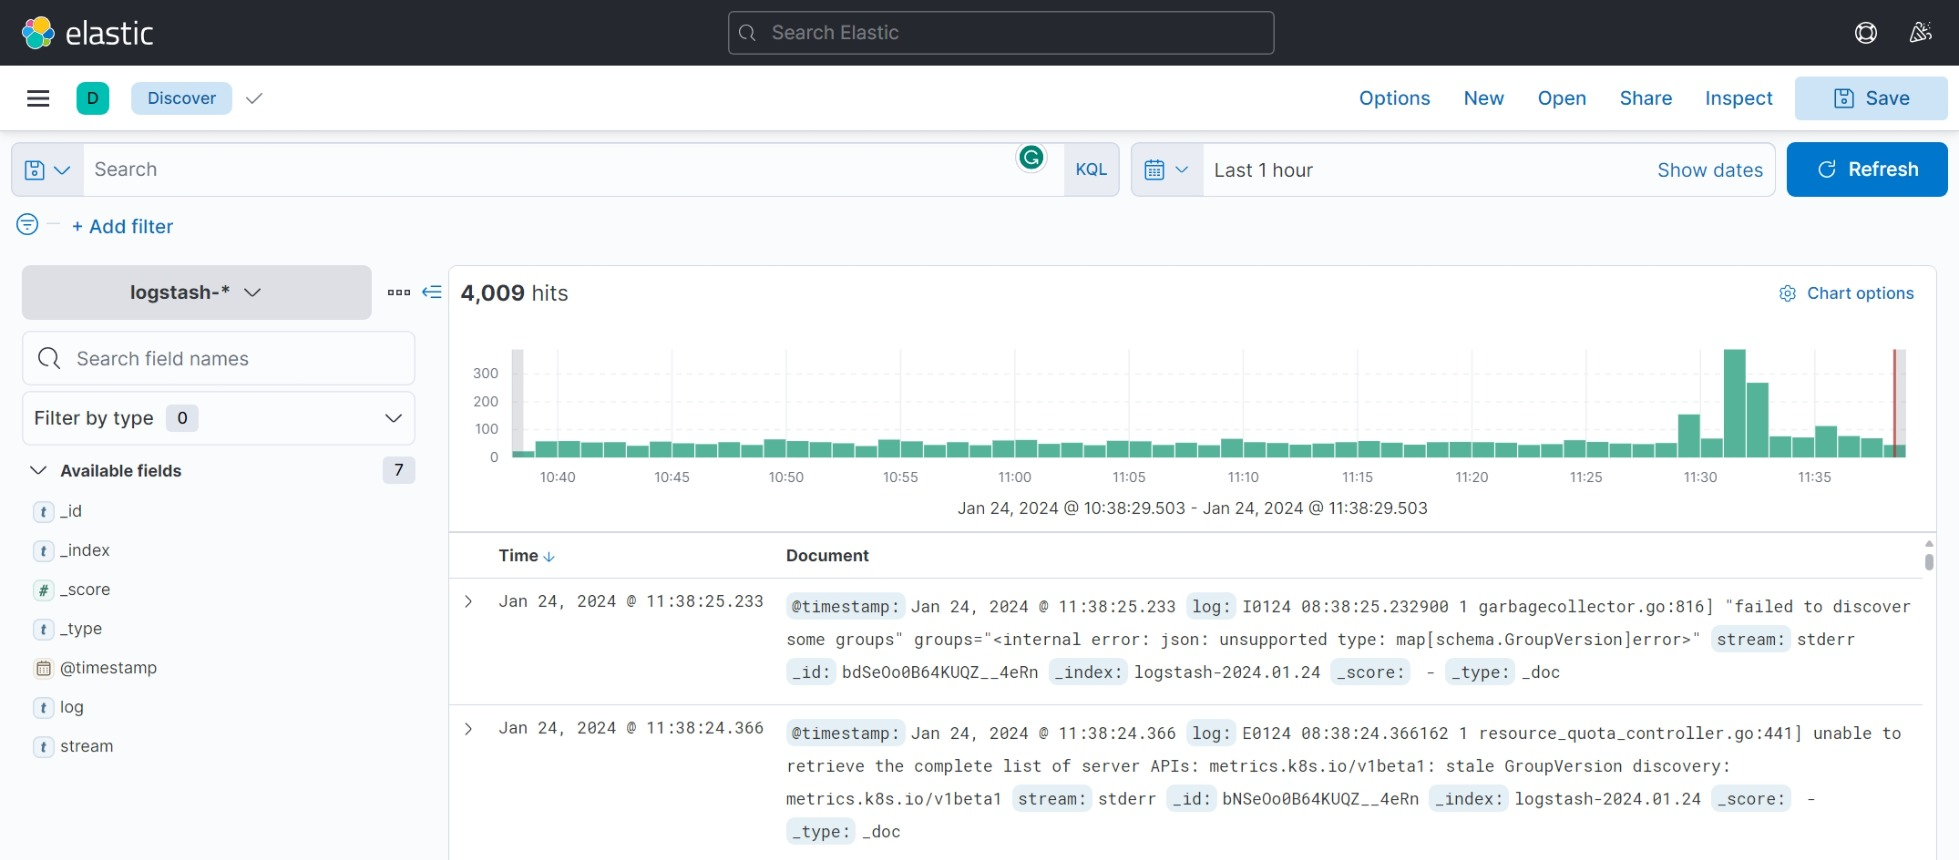Open the Discover breadcrumb chevron
This screenshot has height=860, width=1959.
coord(254,98)
